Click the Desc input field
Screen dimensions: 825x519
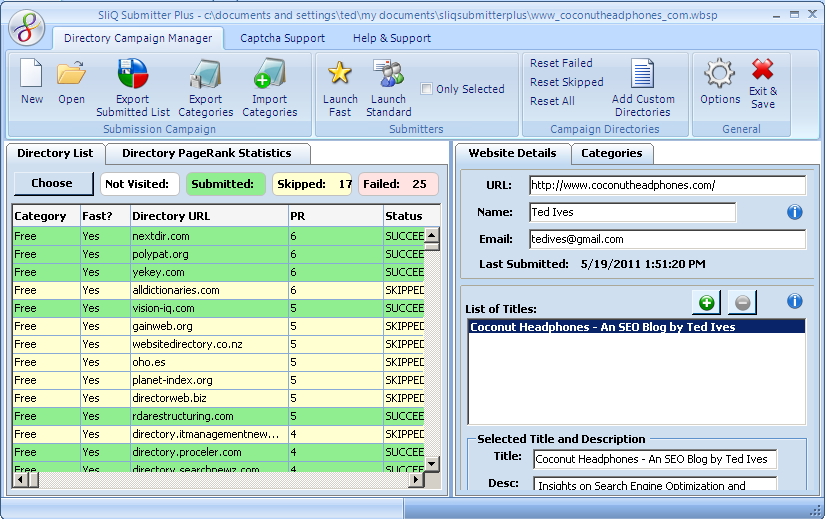point(655,484)
